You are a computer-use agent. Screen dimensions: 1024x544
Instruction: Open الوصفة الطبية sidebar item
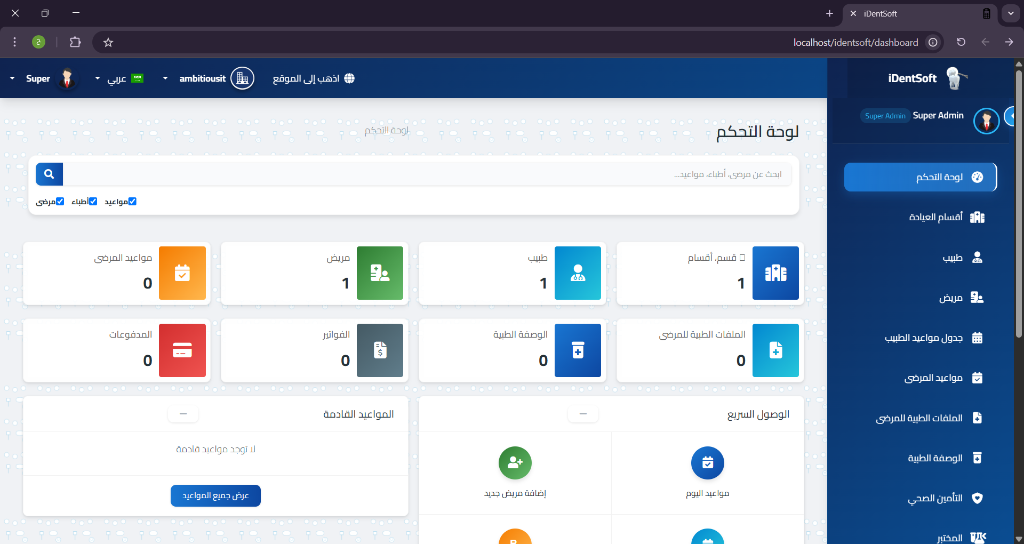(920, 458)
